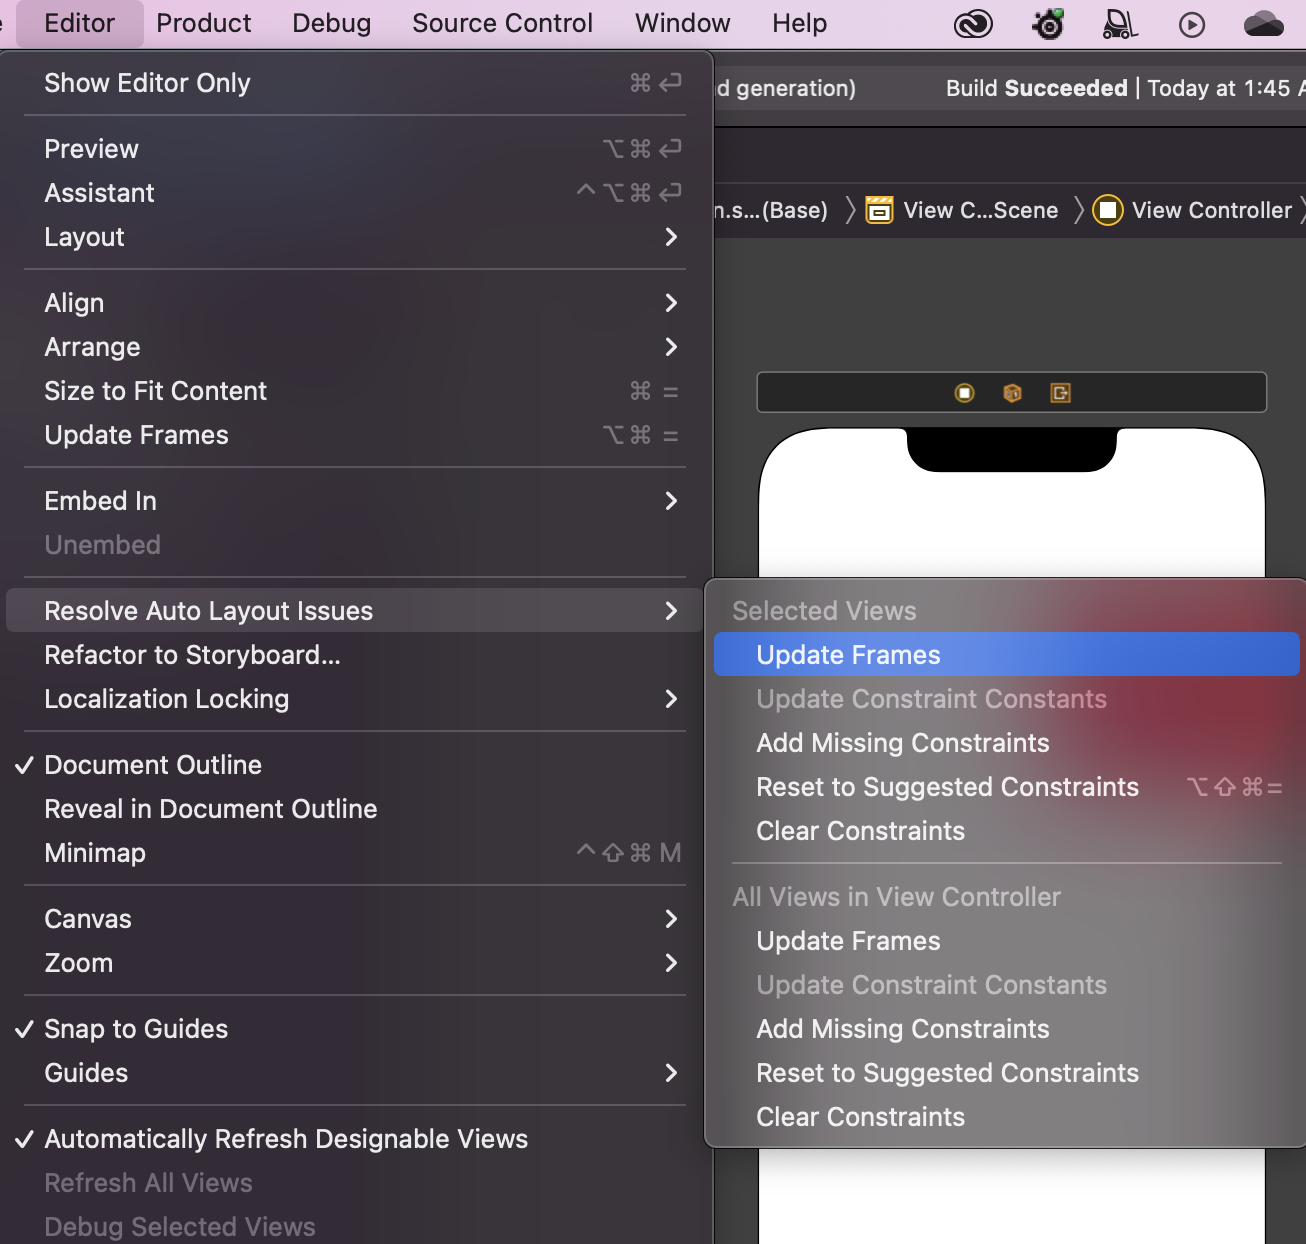Image resolution: width=1306 pixels, height=1244 pixels.
Task: Expand the Localization Locking submenu
Action: 355,699
